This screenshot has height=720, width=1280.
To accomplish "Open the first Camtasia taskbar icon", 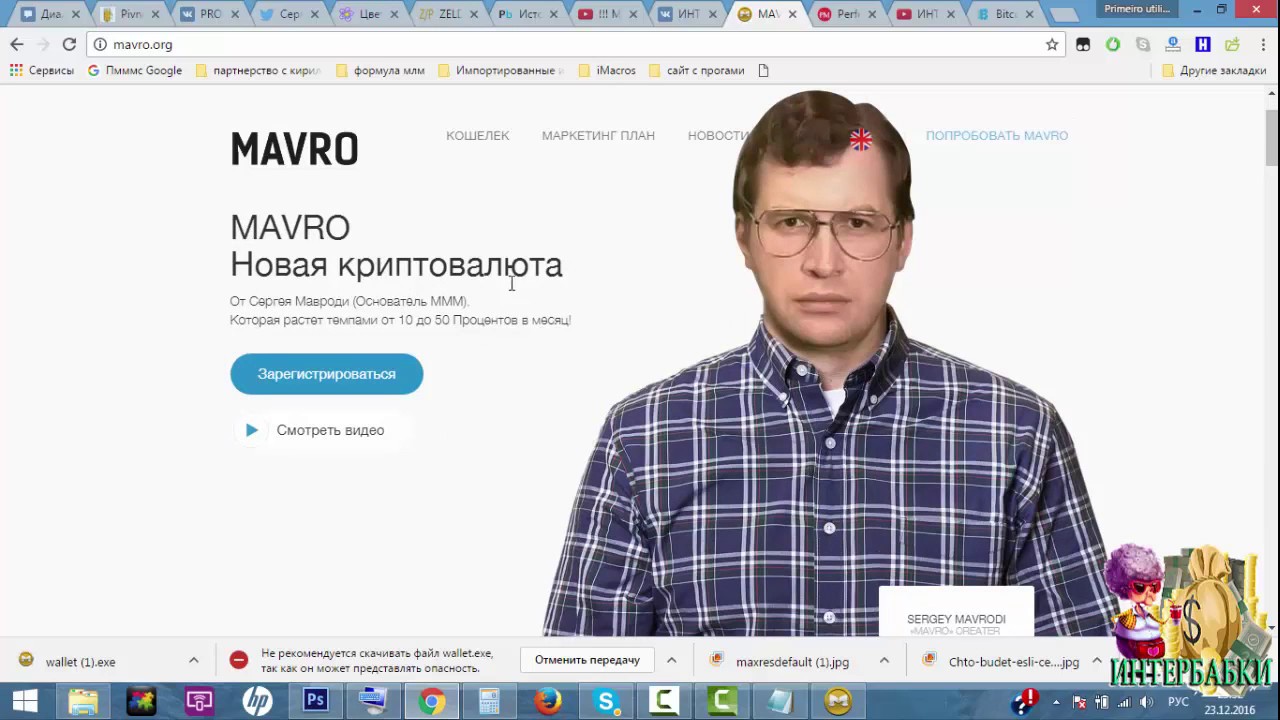I will [x=663, y=702].
